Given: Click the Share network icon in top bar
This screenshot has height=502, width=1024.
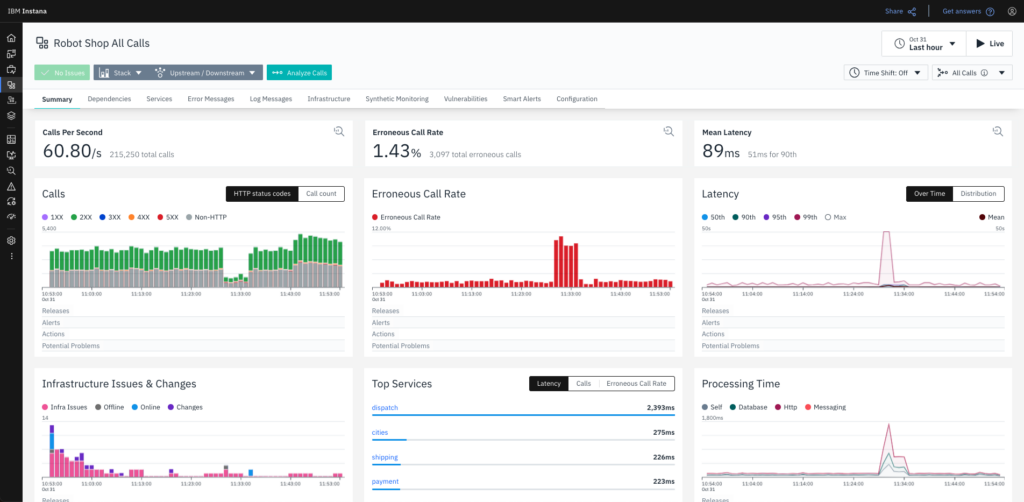Looking at the screenshot, I should (912, 11).
